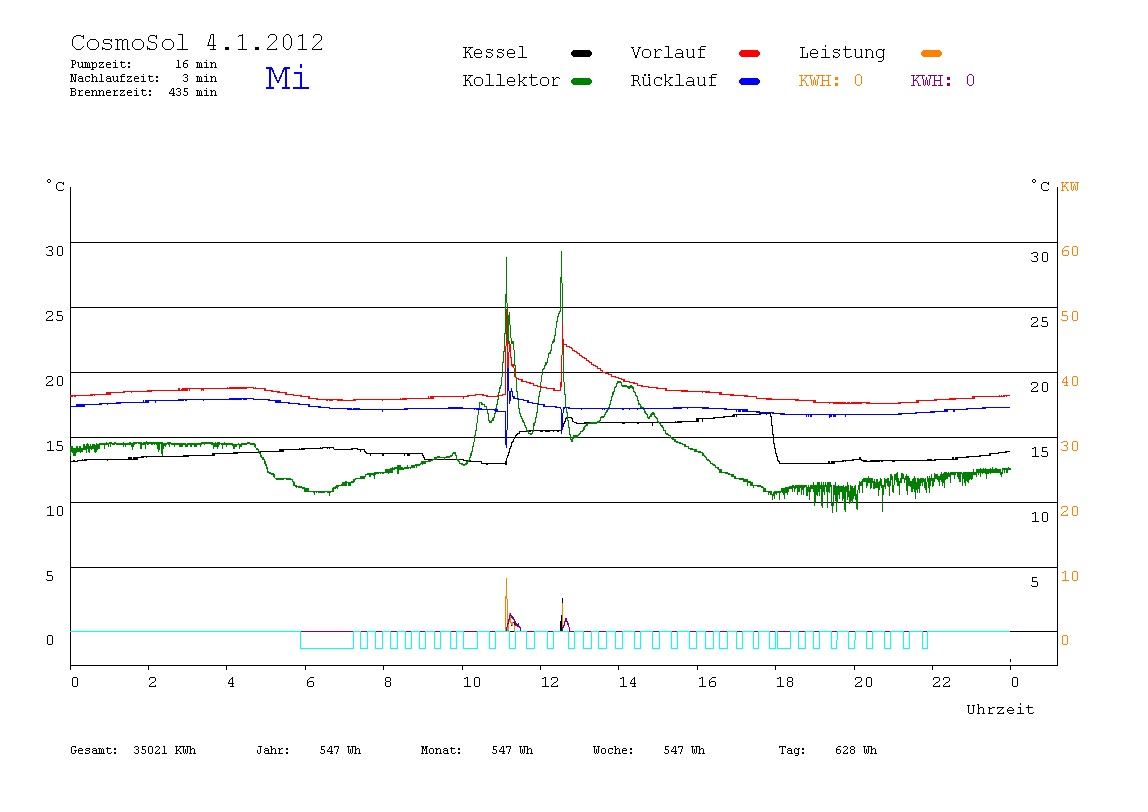Screen dimensions: 1148x812
Task: Select the orange Leistung legend swatch
Action: (x=931, y=53)
